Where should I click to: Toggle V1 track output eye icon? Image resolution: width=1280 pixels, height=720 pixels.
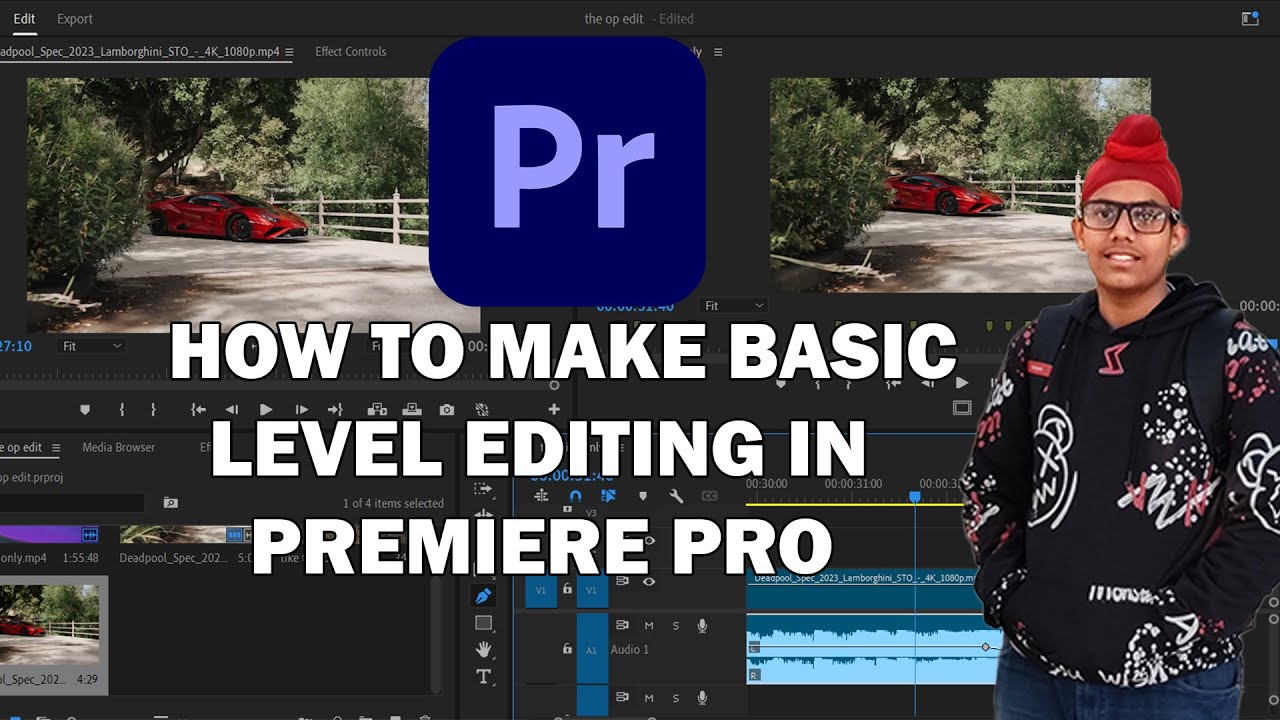649,581
